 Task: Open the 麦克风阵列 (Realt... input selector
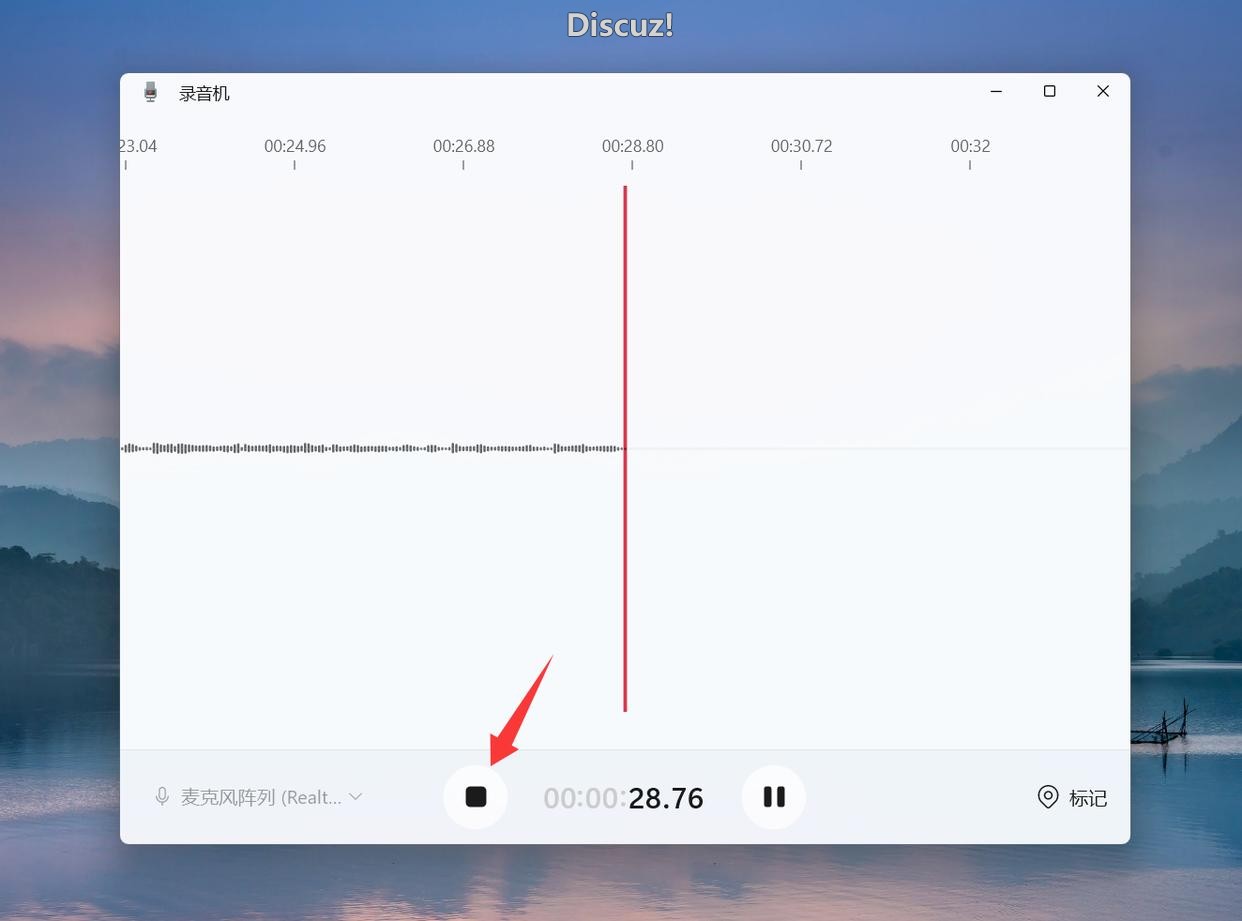coord(260,797)
